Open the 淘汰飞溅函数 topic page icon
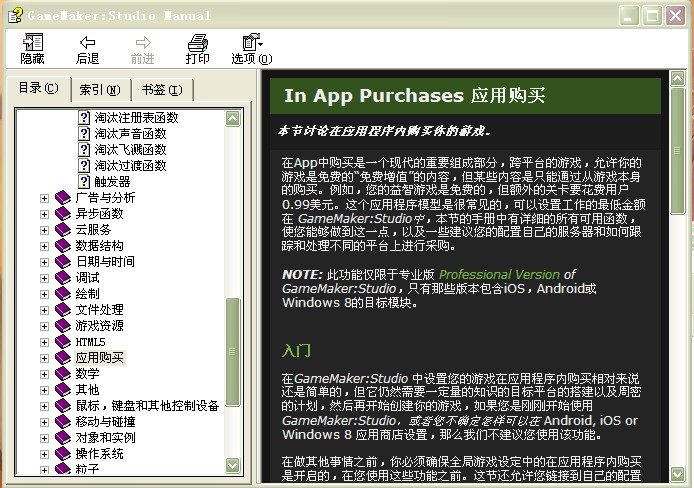 [84, 150]
